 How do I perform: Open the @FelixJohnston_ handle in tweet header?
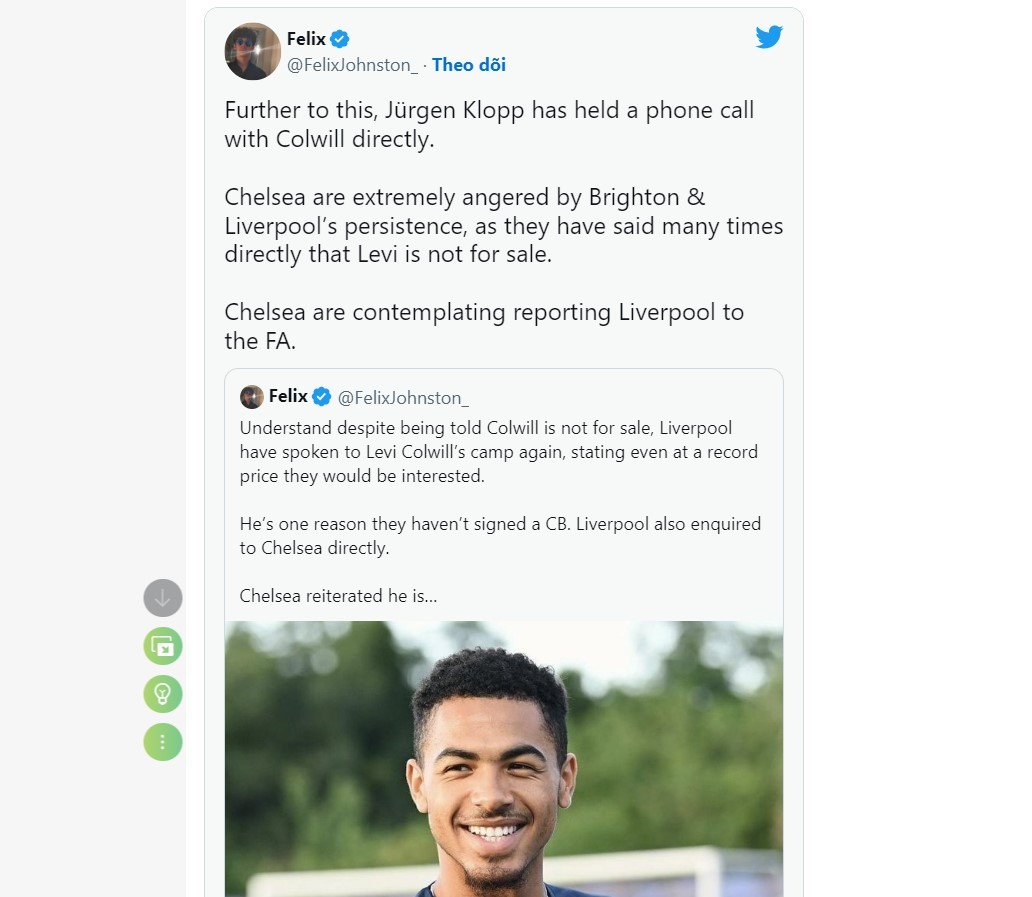[352, 65]
